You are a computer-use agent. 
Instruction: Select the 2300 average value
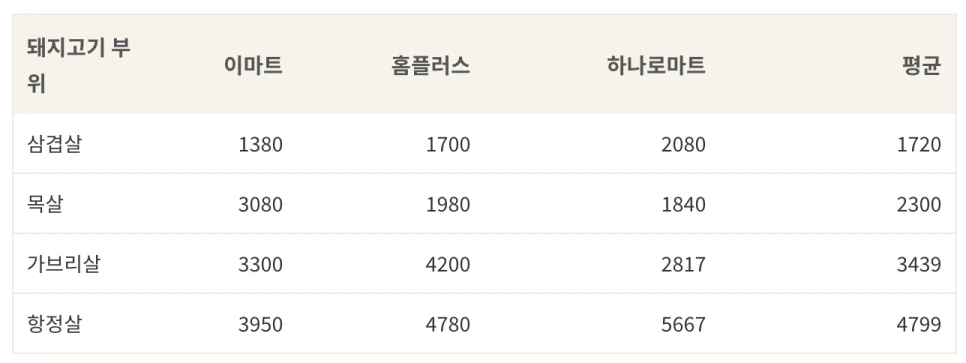coord(919,204)
